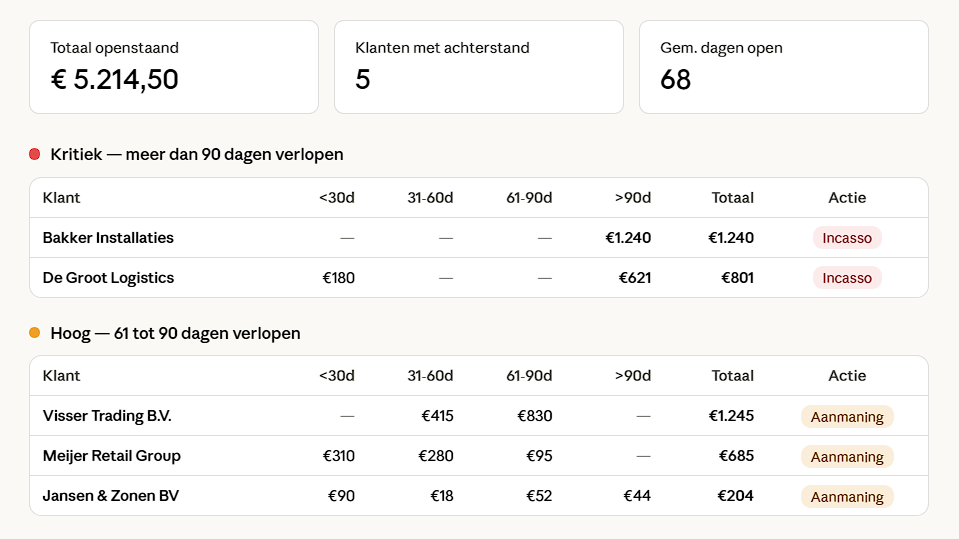Sort Hoog table by Klant column
Screen dimensions: 959x539
pos(62,376)
